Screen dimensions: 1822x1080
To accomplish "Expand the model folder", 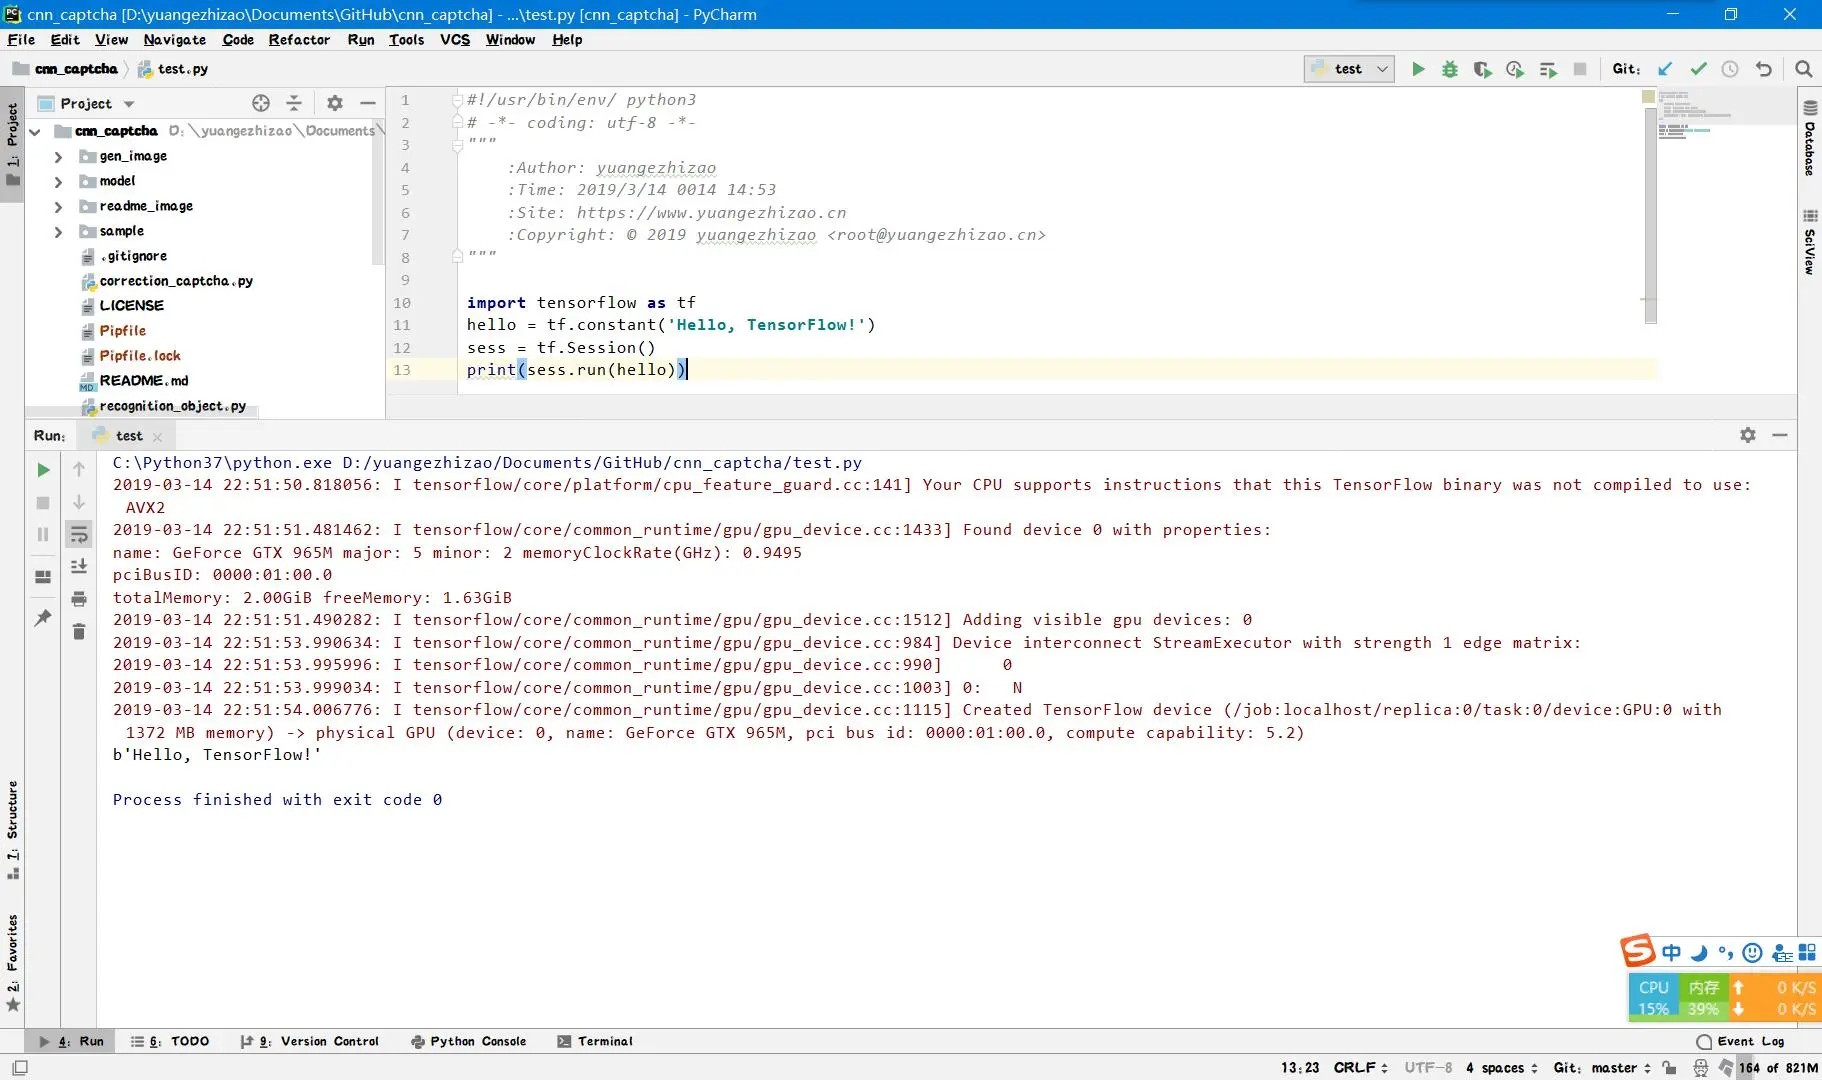I will tap(58, 181).
